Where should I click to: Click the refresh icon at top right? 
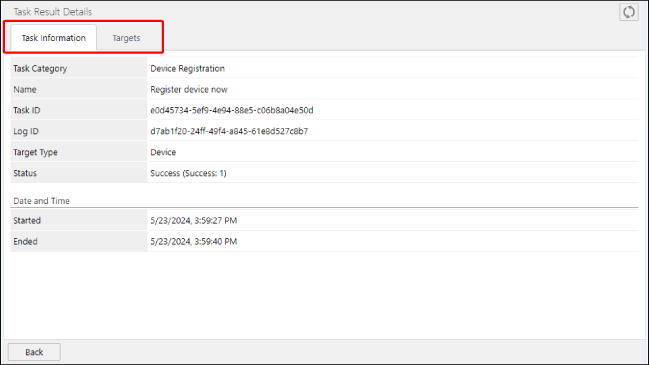(629, 12)
